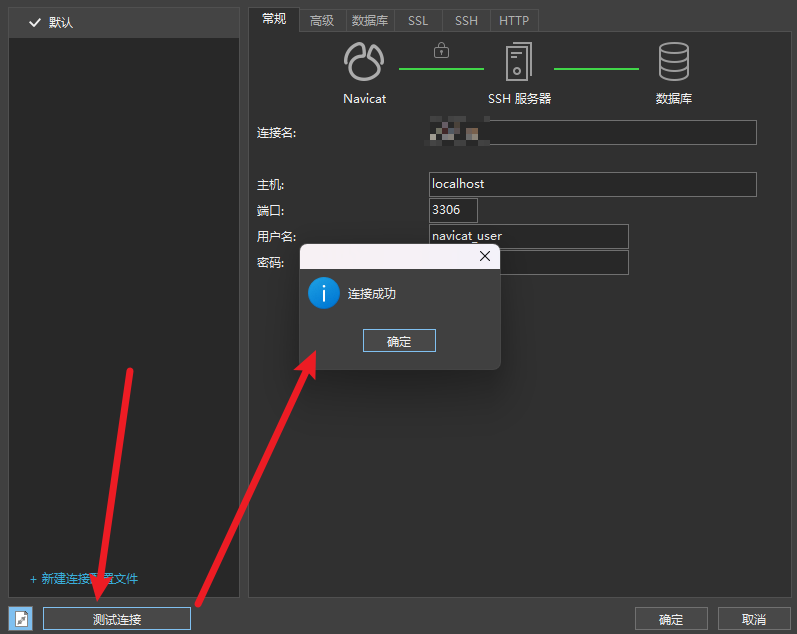Open the 数据库 tab
Image resolution: width=797 pixels, height=634 pixels.
point(370,21)
